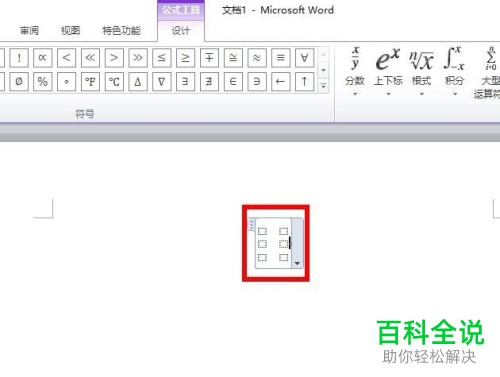The width and height of the screenshot is (500, 377).
Task: Go to next row of symbol gallery
Action: coord(323,70)
